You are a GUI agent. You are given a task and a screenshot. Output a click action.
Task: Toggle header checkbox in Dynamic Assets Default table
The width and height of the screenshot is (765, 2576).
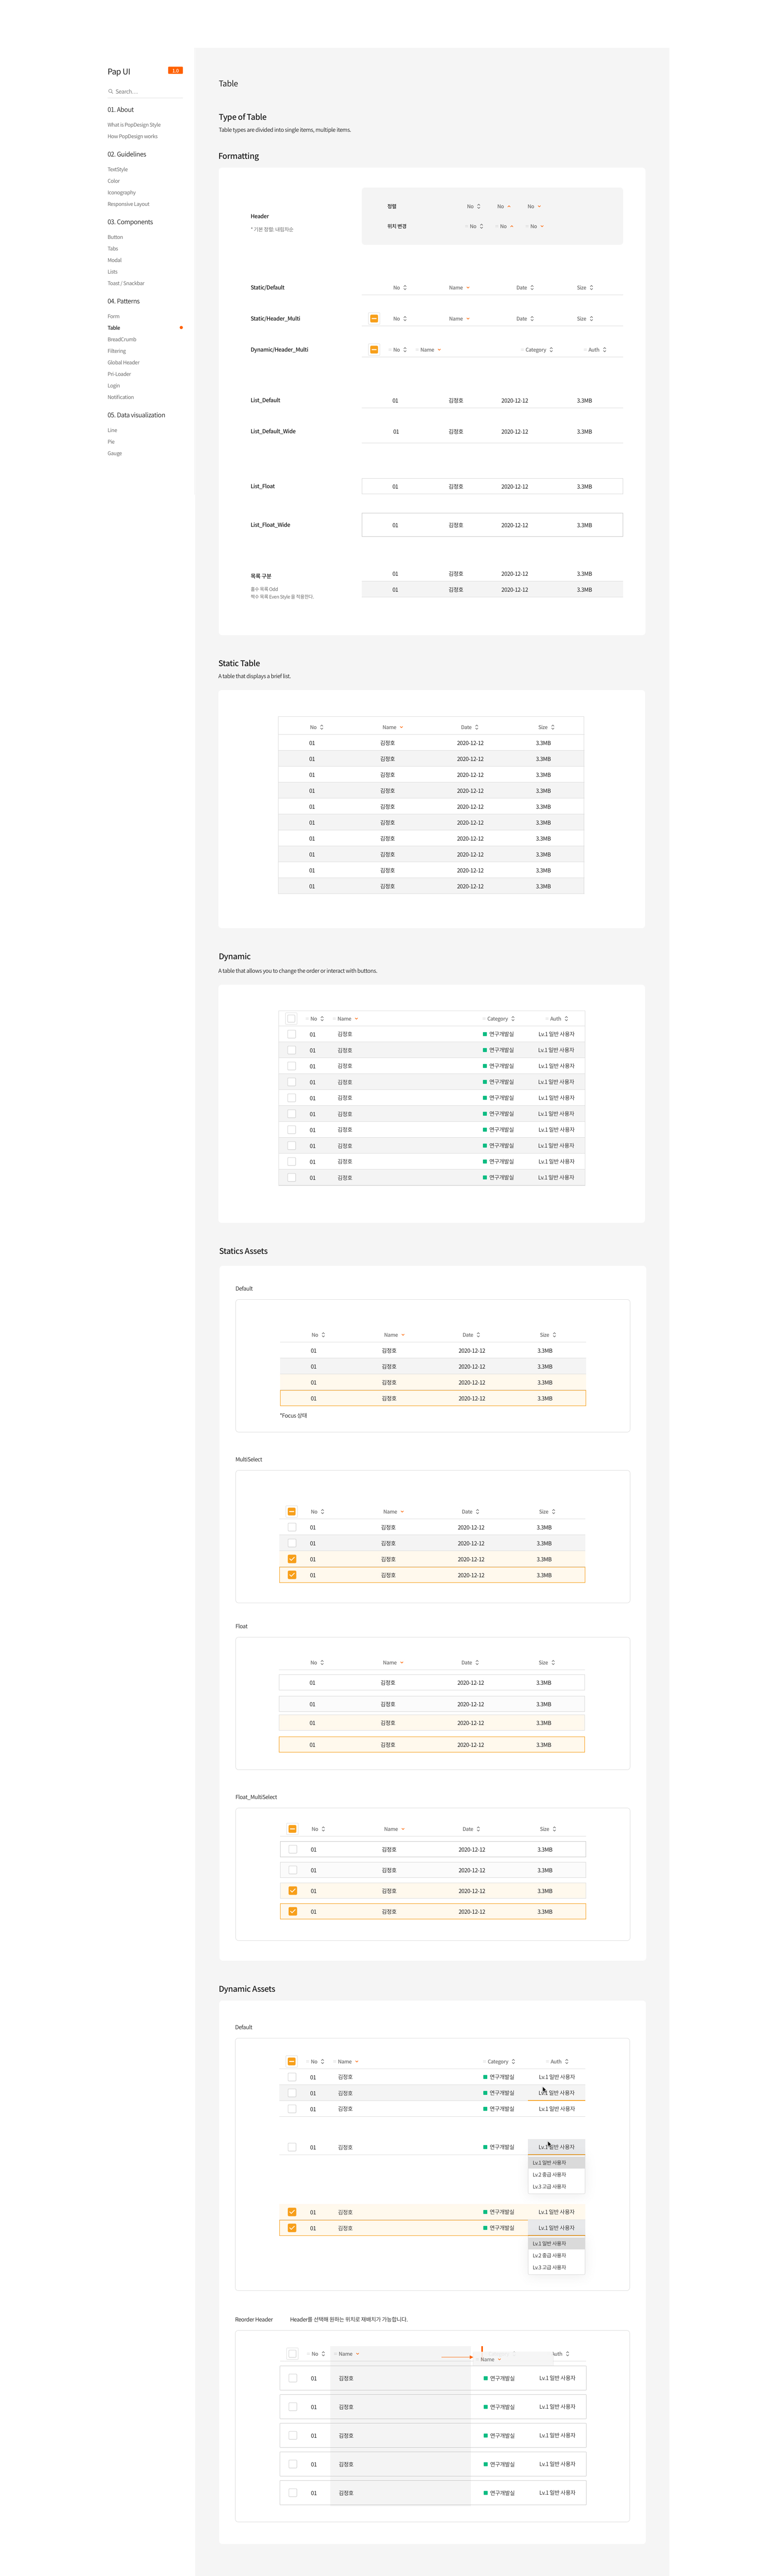[x=291, y=2061]
